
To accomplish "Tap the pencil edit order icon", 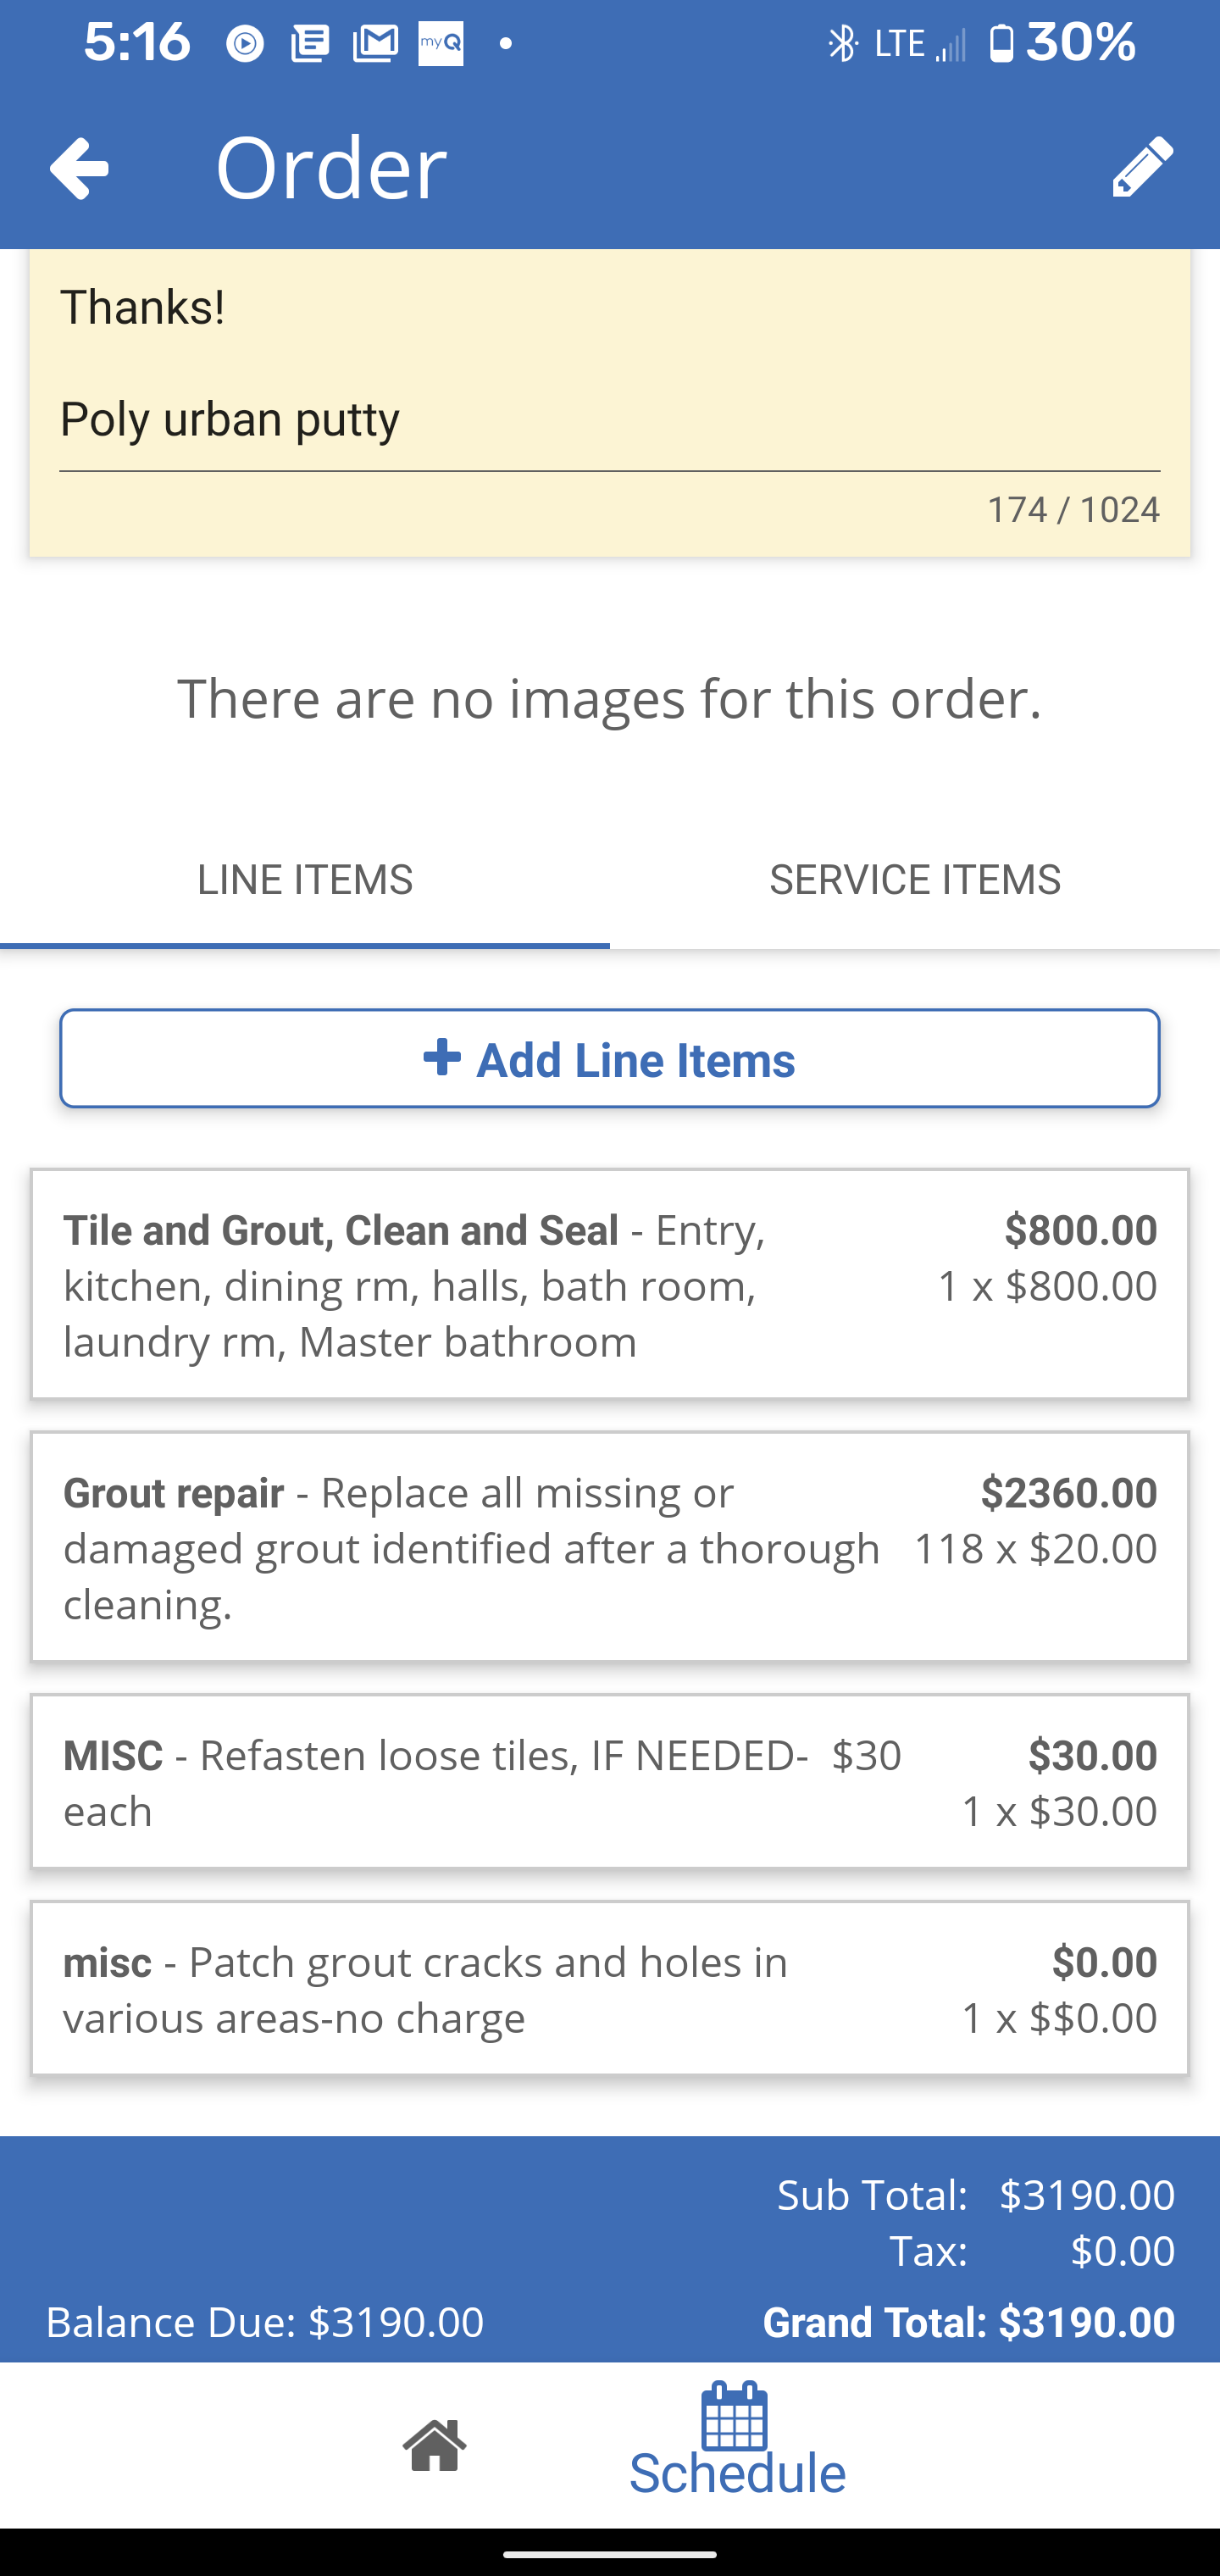I will coord(1142,167).
